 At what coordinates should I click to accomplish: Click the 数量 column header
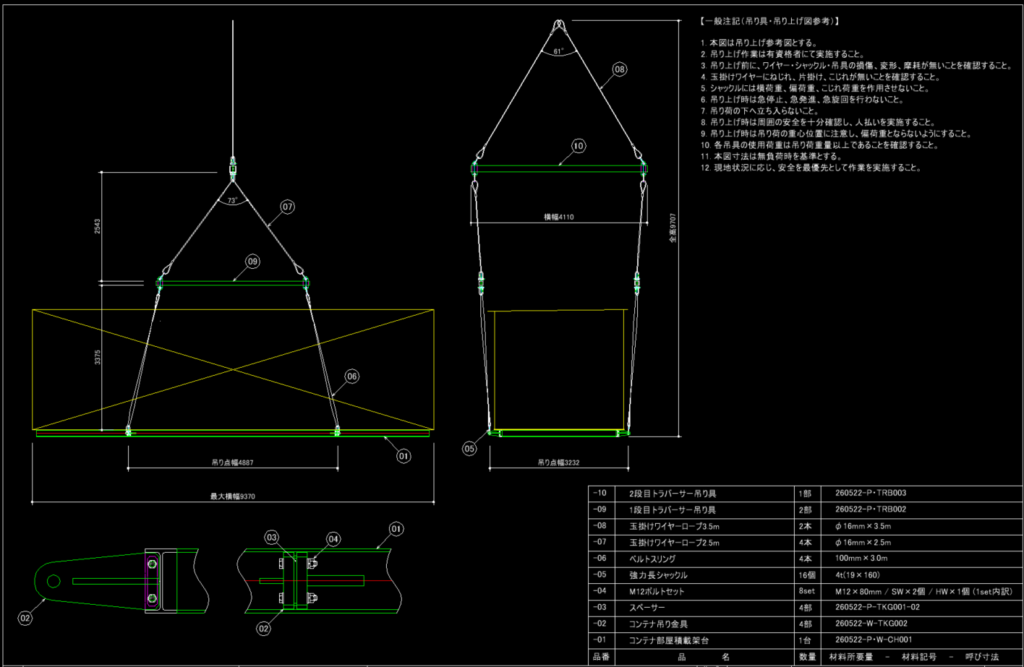pos(808,657)
